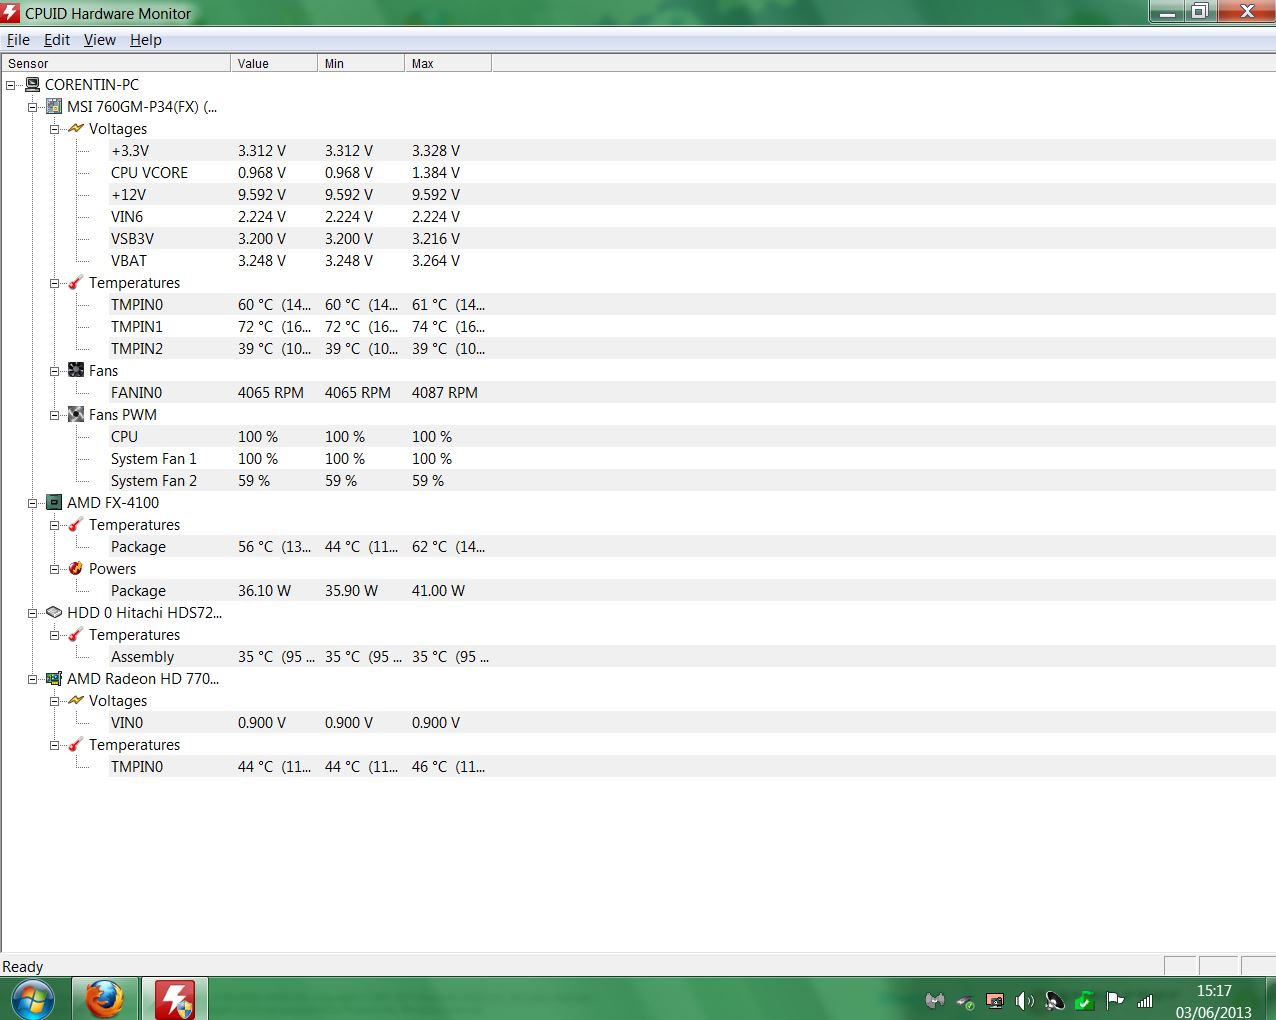The height and width of the screenshot is (1020, 1276).
Task: Click the motherboard Temperatures thermometer icon
Action: tap(76, 283)
